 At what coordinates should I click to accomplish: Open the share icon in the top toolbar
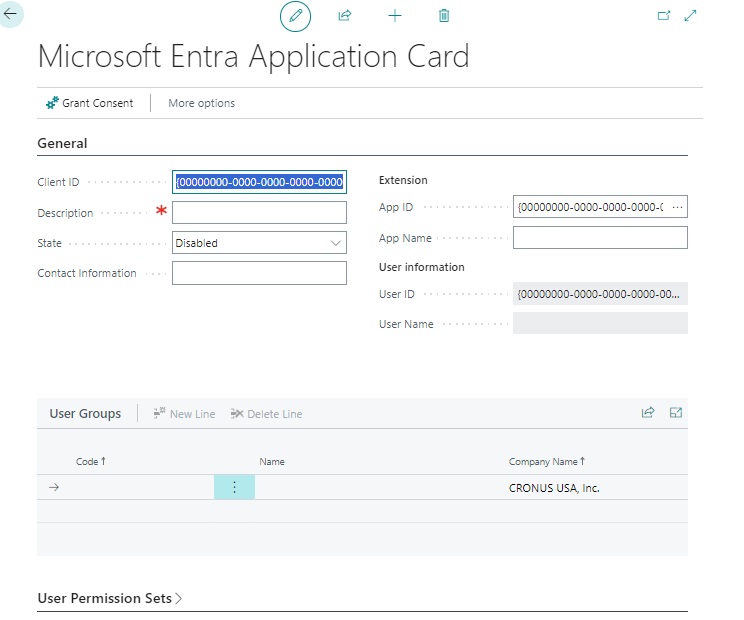(345, 16)
